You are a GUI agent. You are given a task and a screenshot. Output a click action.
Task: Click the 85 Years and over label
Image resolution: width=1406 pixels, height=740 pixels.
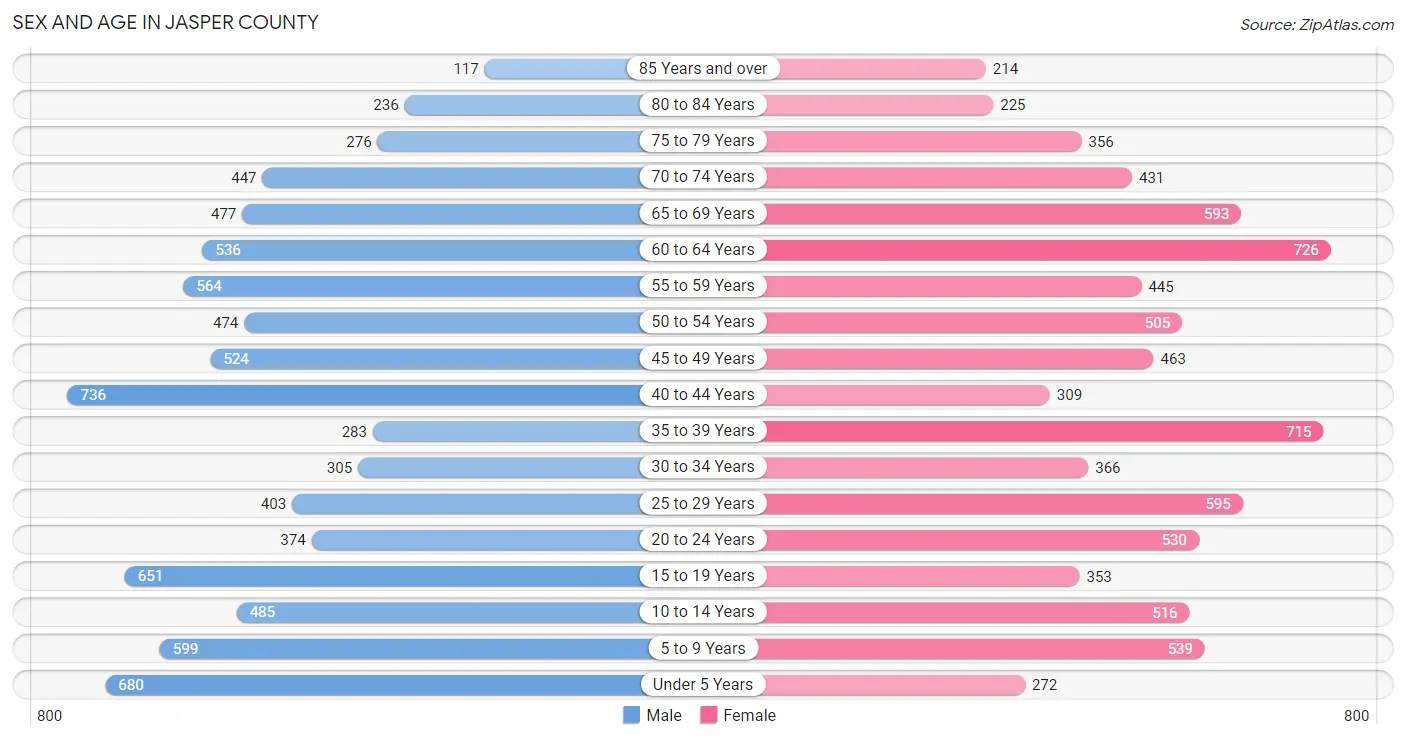(703, 68)
